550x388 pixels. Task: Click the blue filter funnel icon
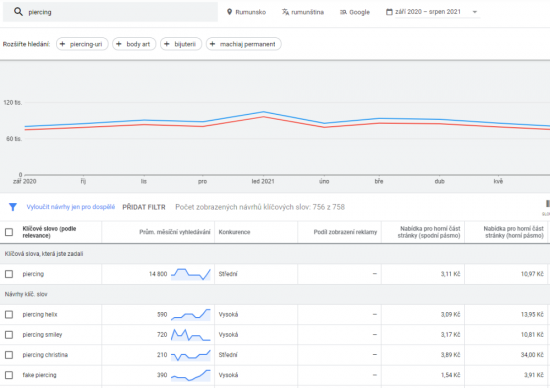[x=13, y=207]
